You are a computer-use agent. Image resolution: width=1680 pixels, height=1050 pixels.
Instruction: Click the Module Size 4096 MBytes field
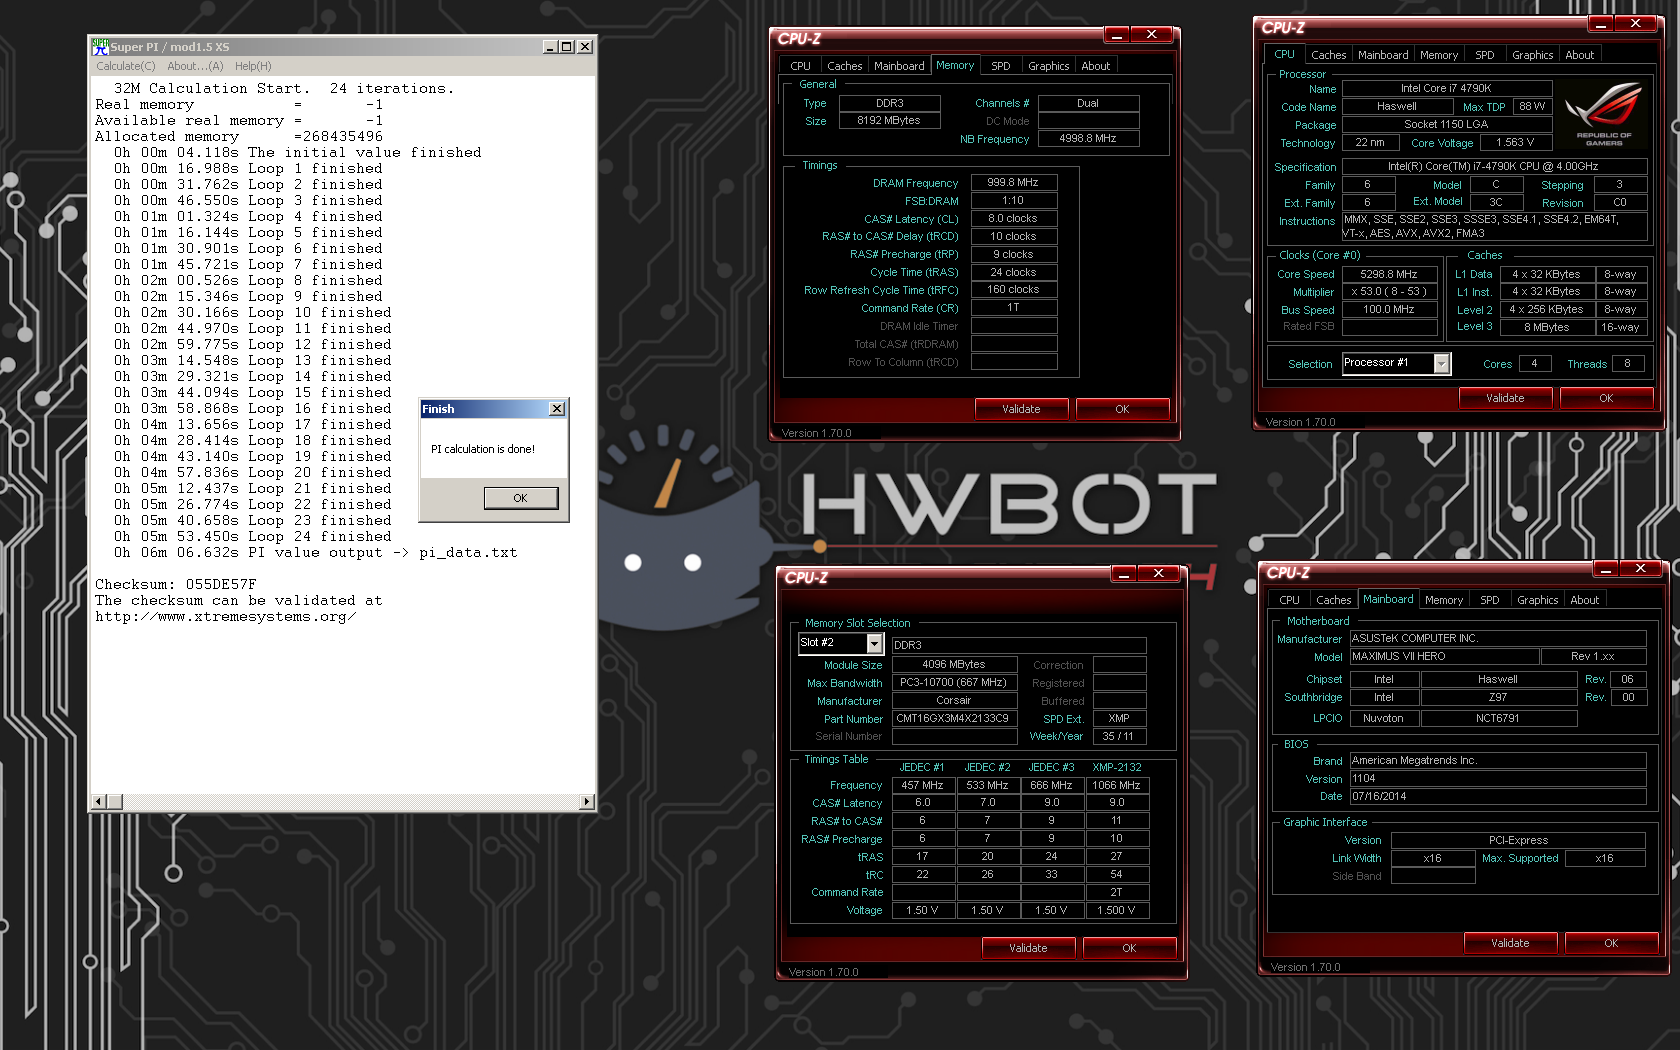(x=954, y=665)
